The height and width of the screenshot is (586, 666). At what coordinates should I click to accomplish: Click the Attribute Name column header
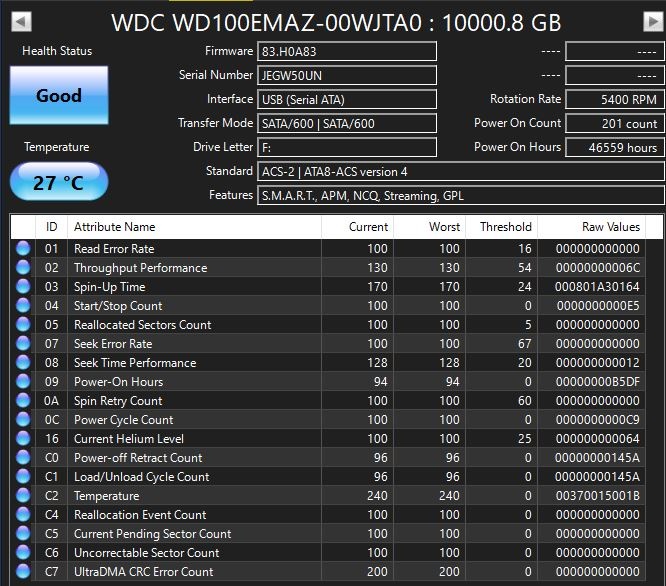tap(195, 227)
